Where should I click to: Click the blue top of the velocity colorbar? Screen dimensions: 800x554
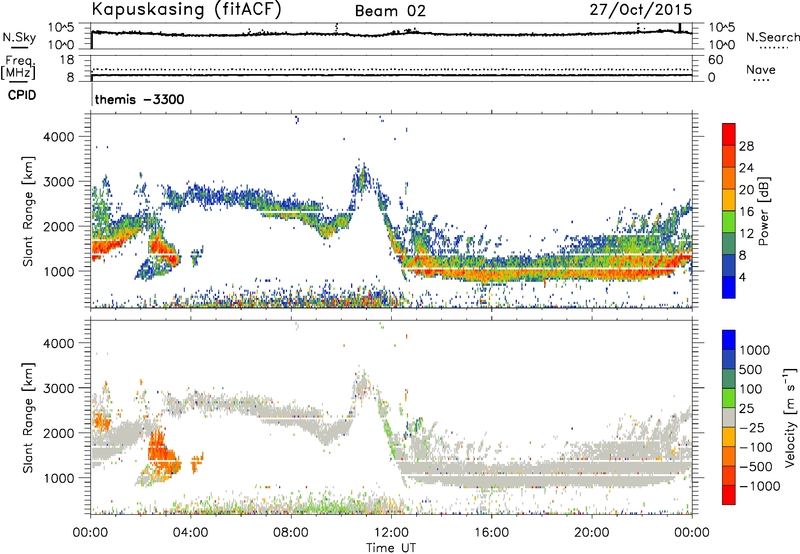pyautogui.click(x=729, y=339)
